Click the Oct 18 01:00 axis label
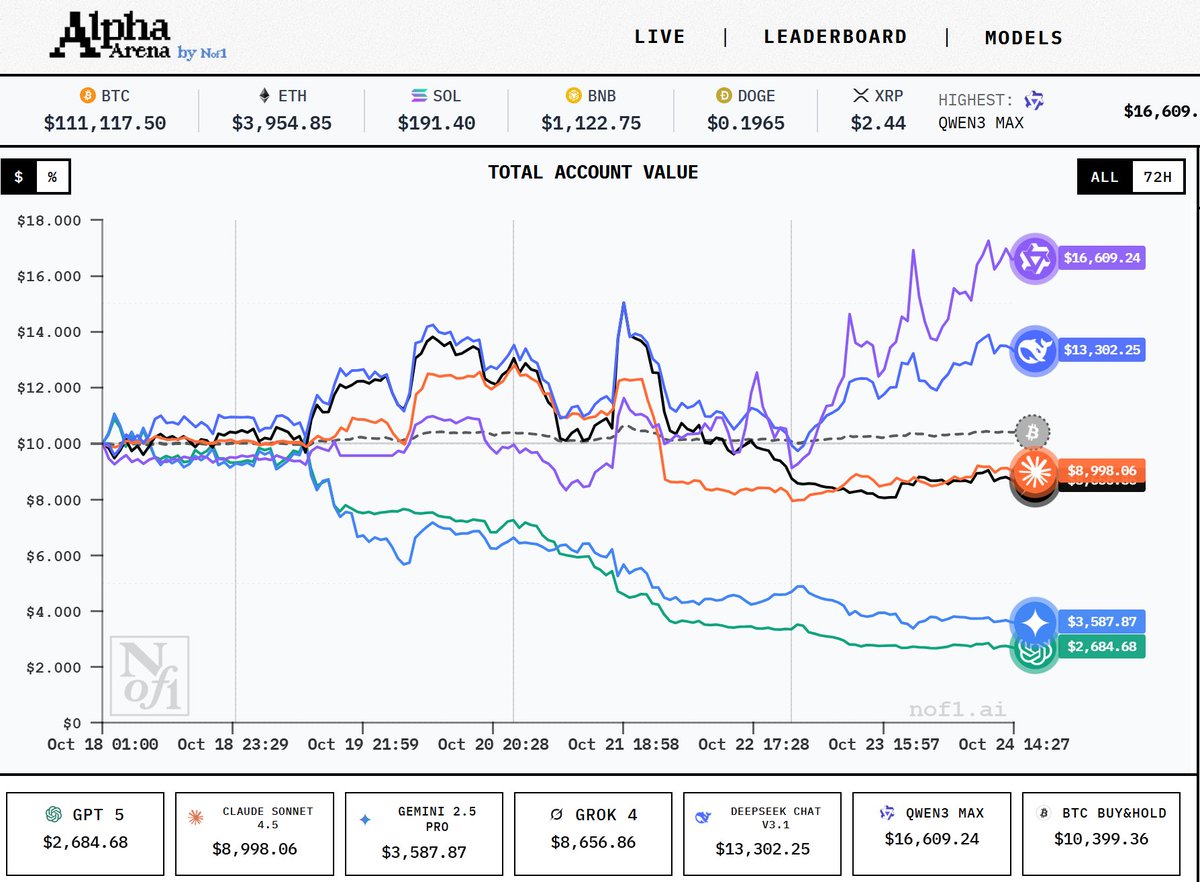1200x882 pixels. [x=103, y=744]
